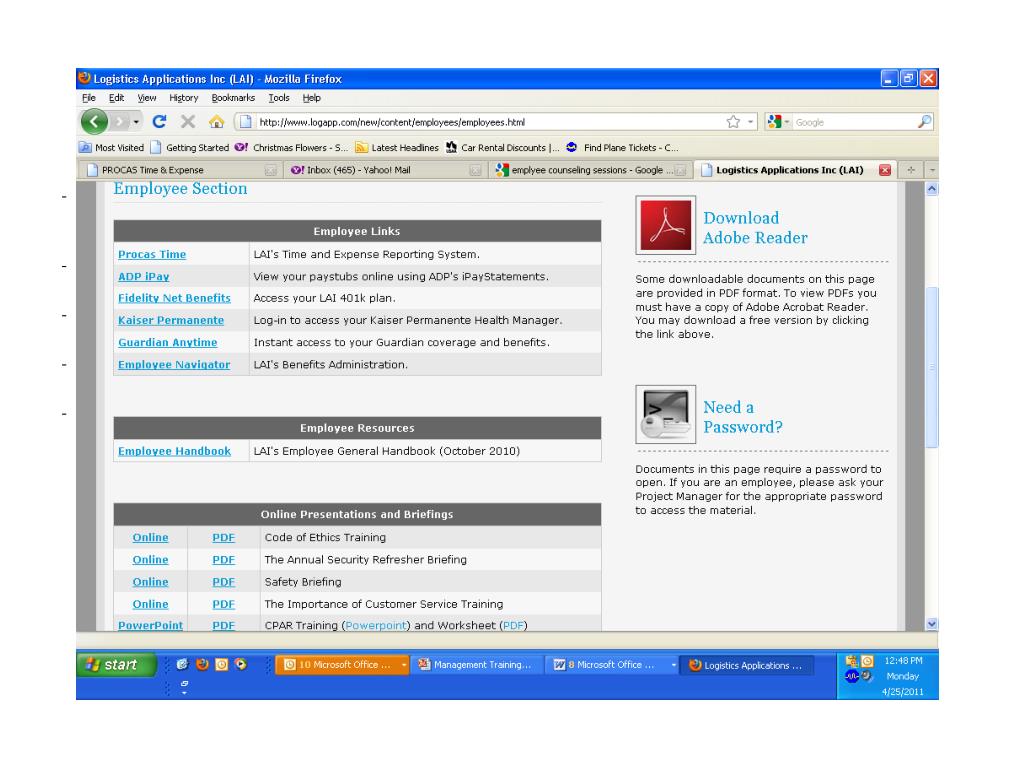Open a new tab with plus button

coord(910,170)
